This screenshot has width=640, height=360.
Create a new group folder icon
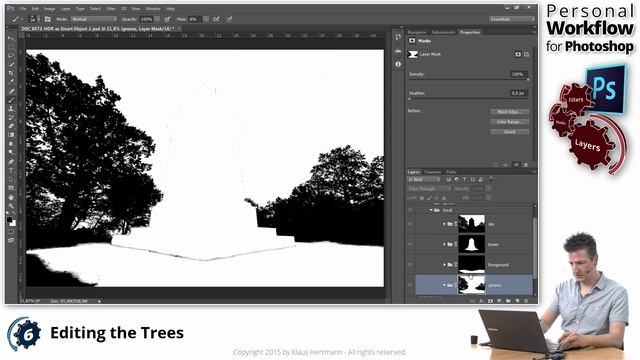click(x=508, y=301)
